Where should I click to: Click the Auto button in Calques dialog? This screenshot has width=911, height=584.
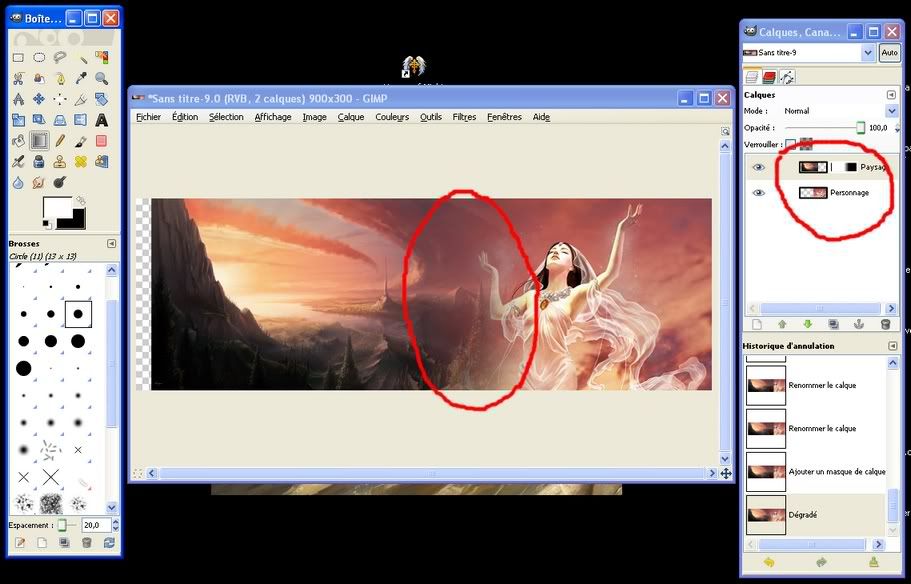click(x=889, y=53)
